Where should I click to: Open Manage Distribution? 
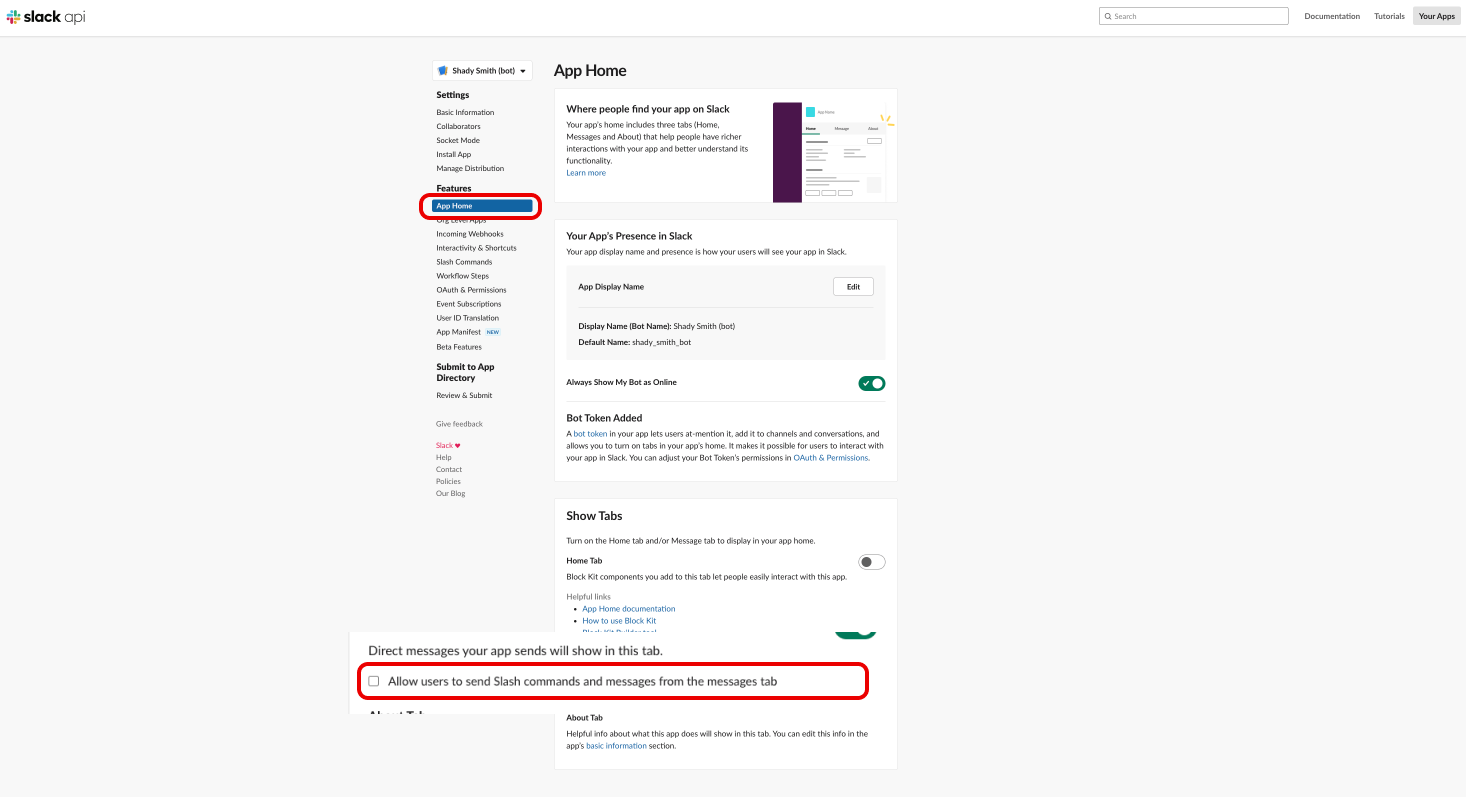coord(470,168)
